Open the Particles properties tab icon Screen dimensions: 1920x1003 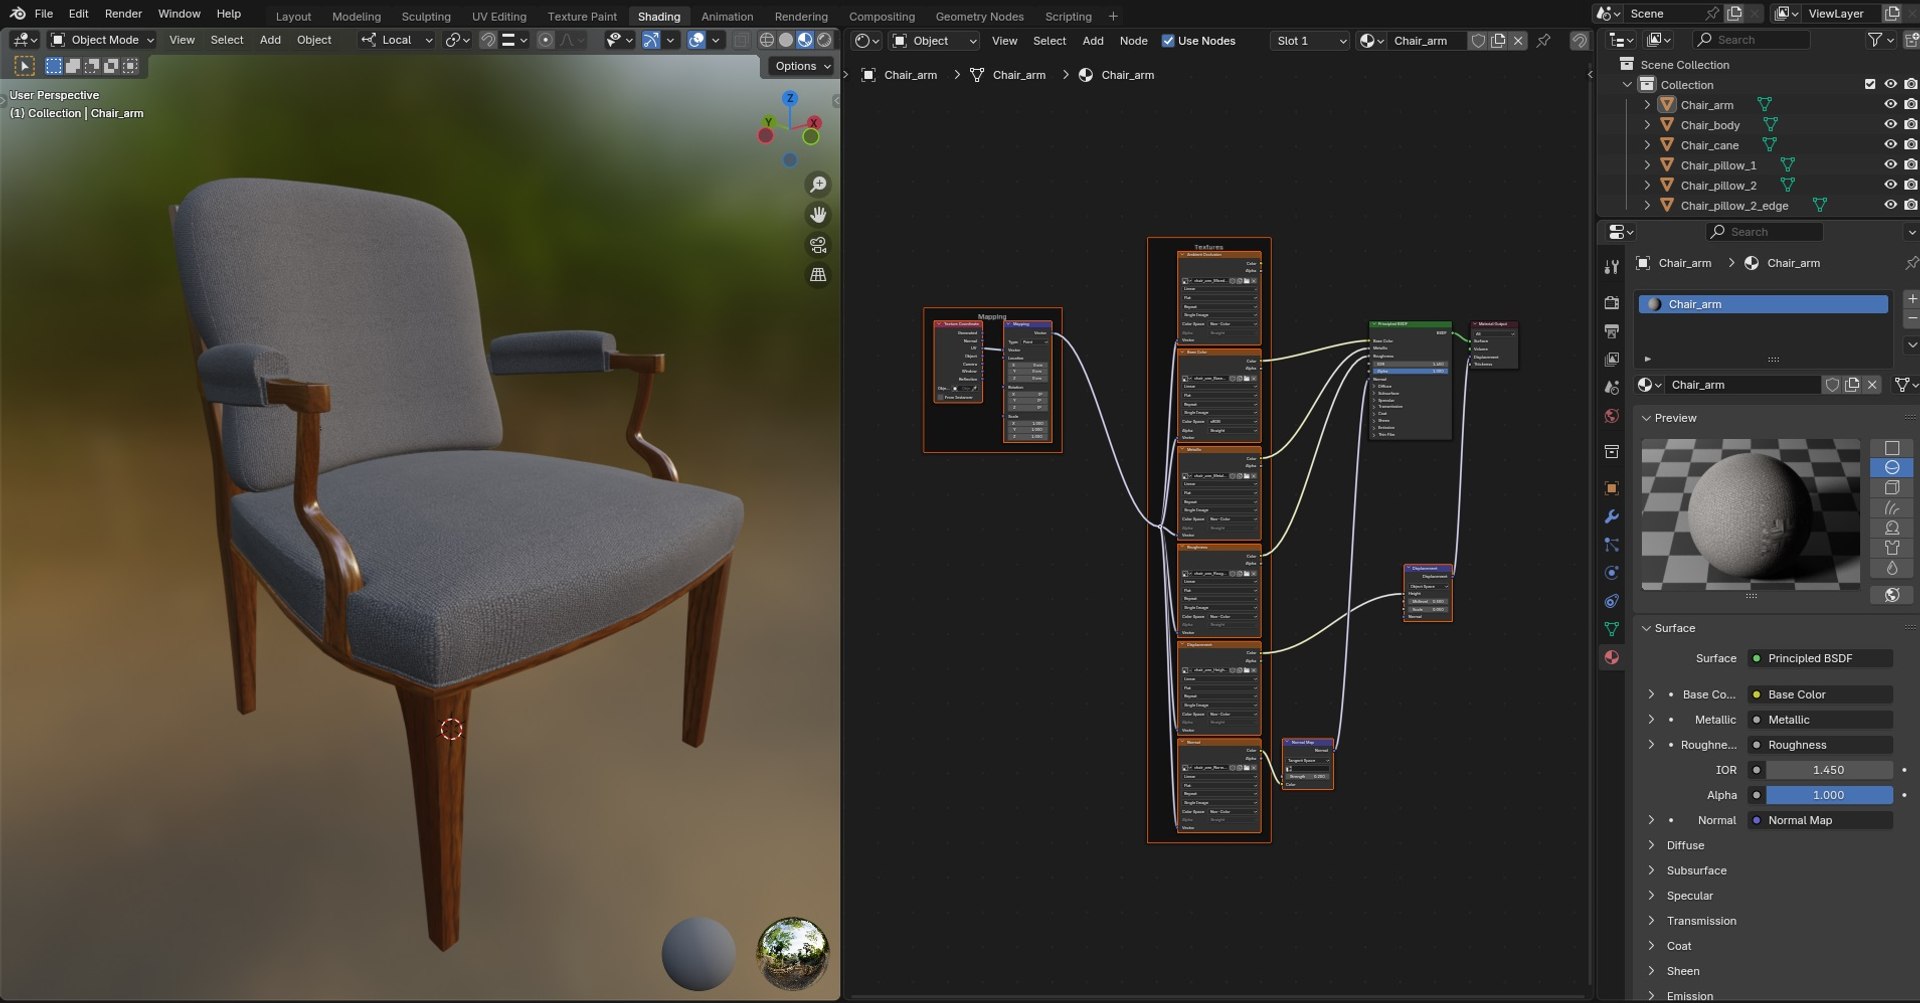[1611, 545]
